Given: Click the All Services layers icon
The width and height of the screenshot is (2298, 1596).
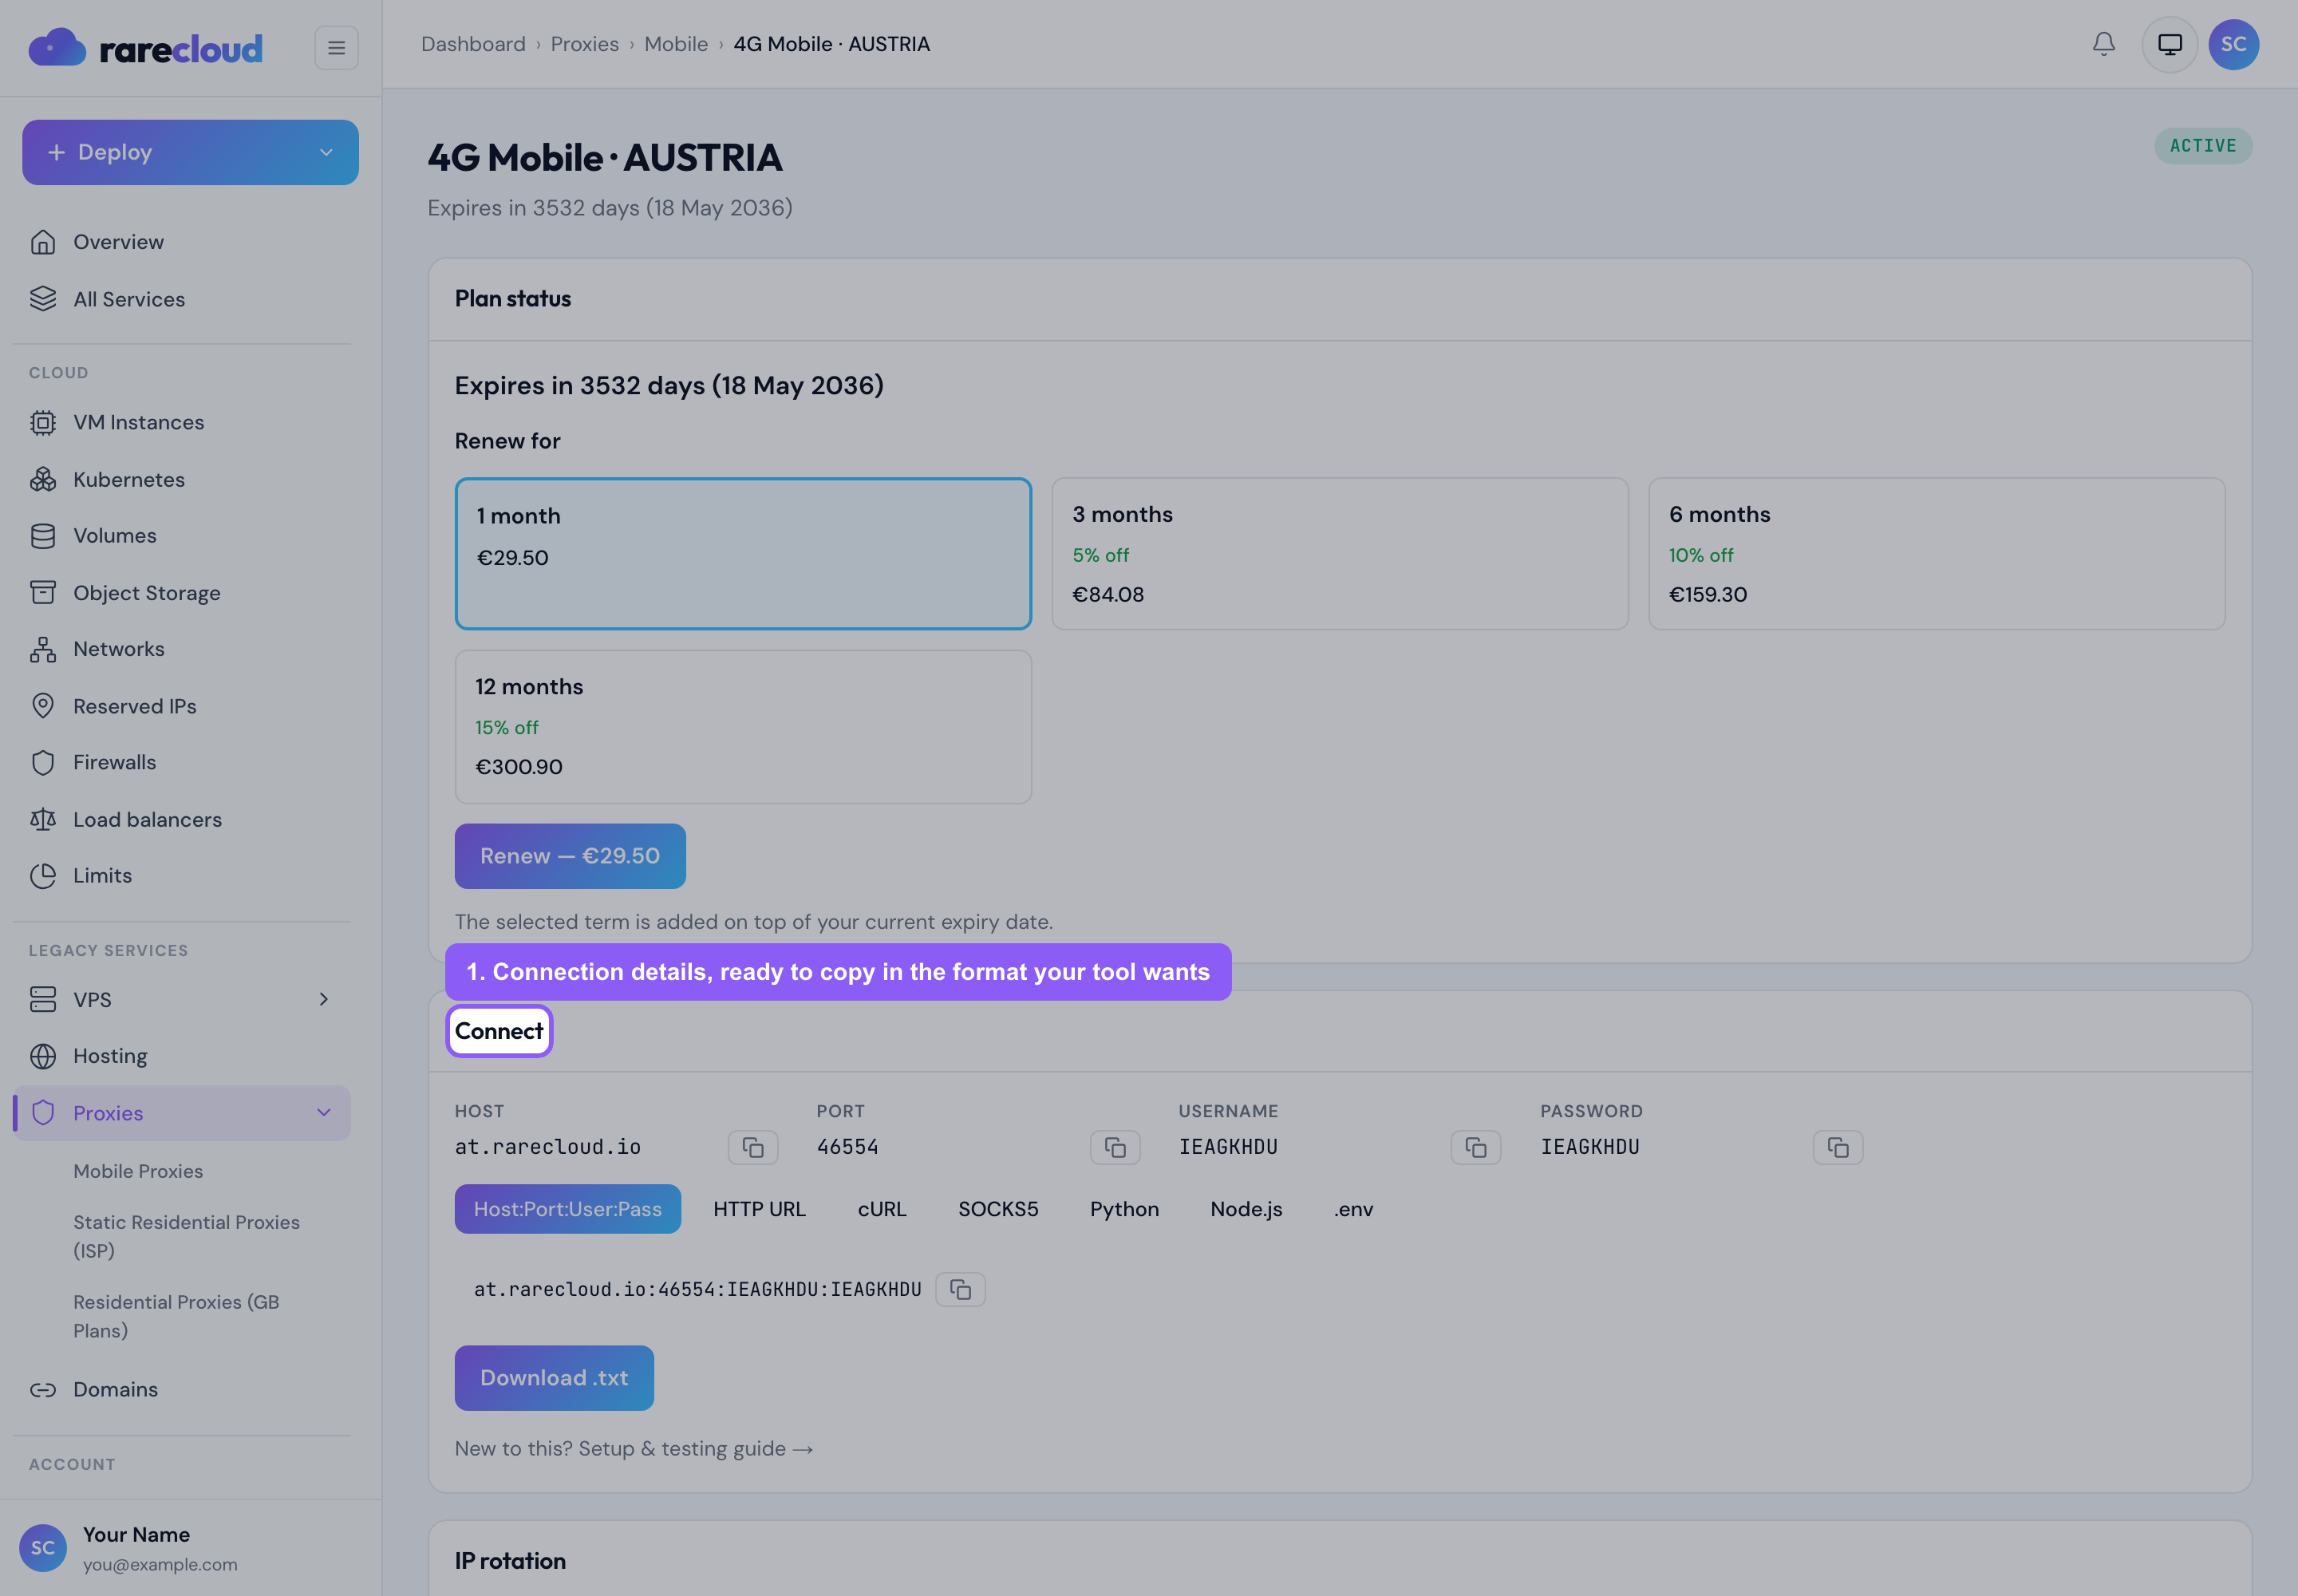Looking at the screenshot, I should click(x=43, y=299).
